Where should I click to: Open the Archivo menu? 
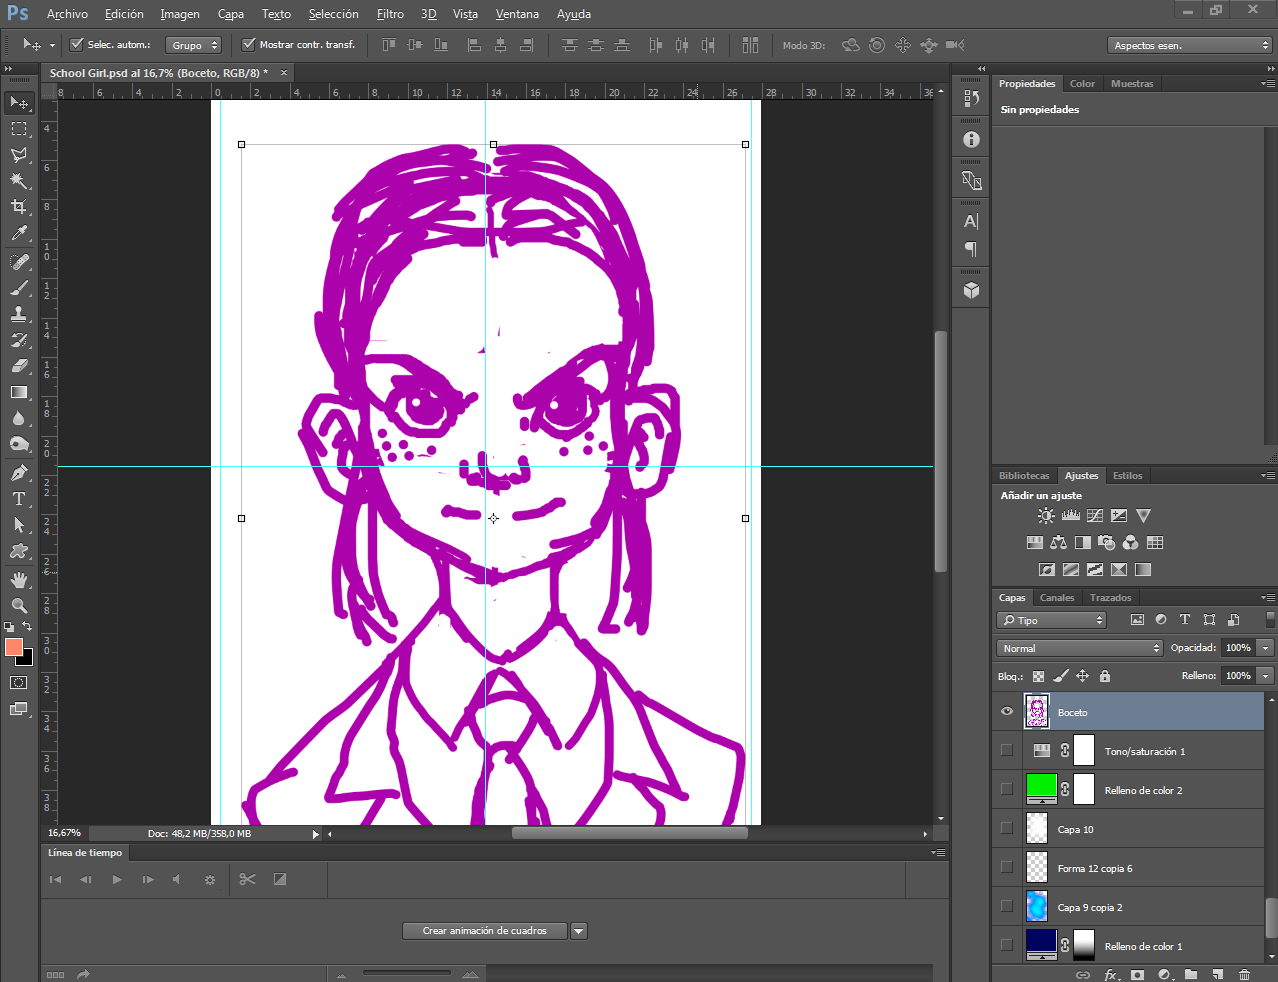click(x=67, y=14)
